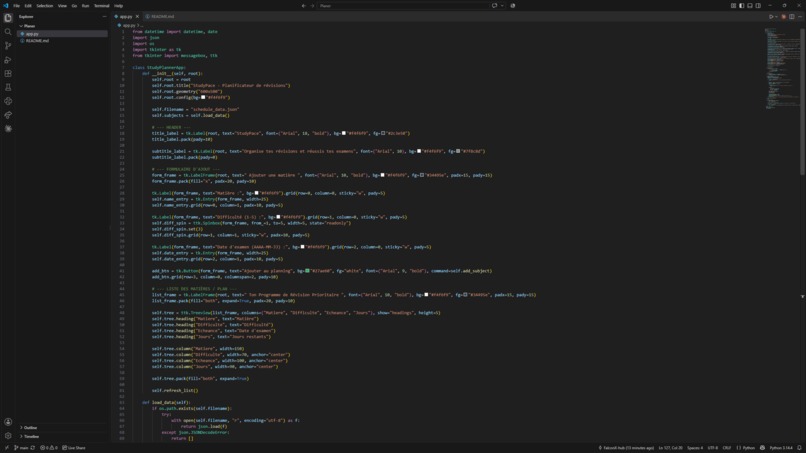
Task: Split the editor to the right
Action: [x=792, y=16]
